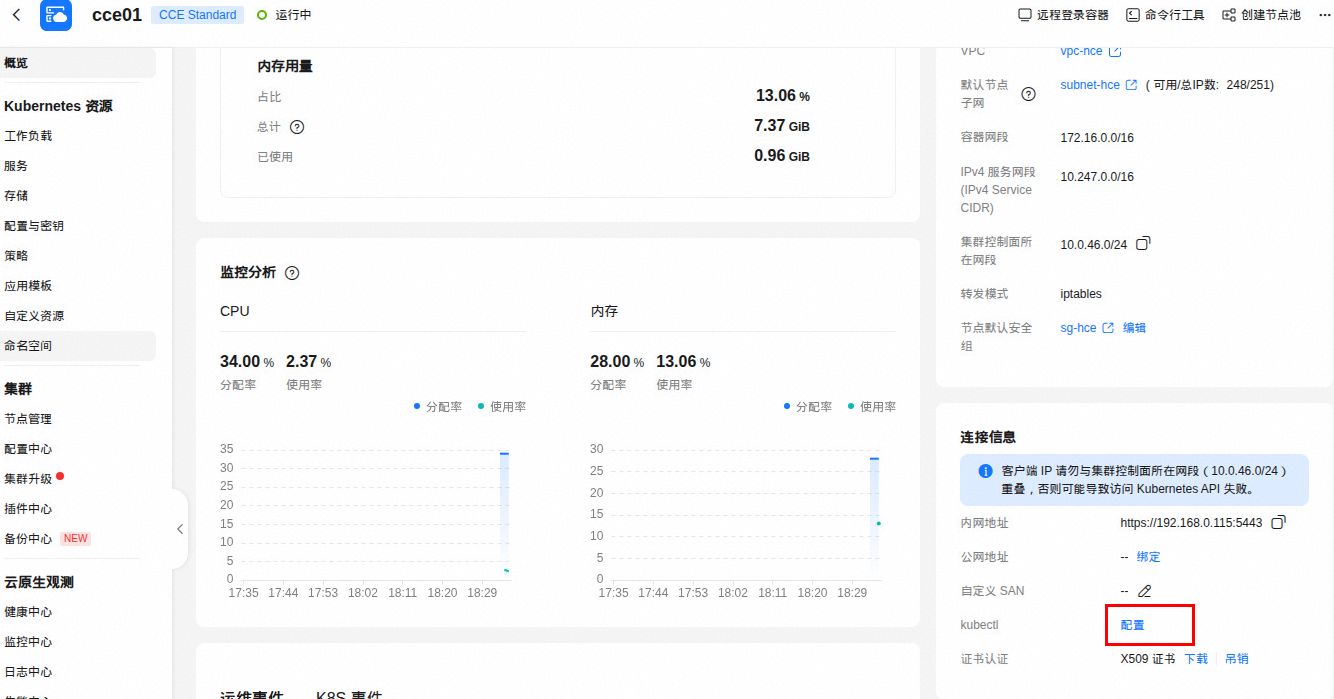
Task: Copy the intranet address https://192.168.0.115:5443
Action: (x=1278, y=523)
